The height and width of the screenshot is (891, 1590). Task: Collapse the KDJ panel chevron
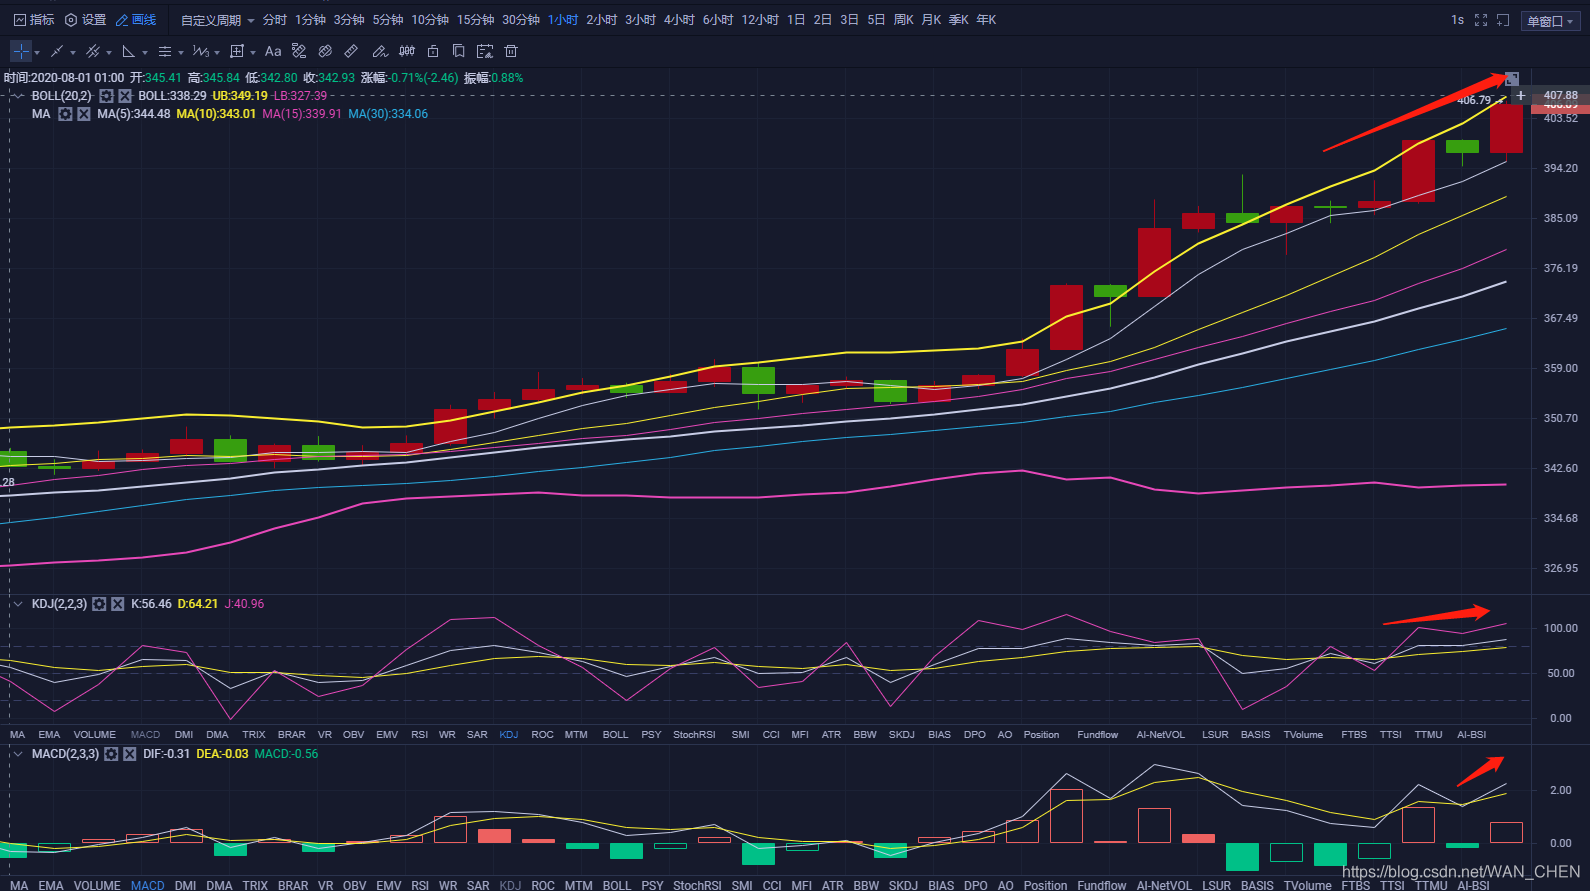click(x=18, y=604)
